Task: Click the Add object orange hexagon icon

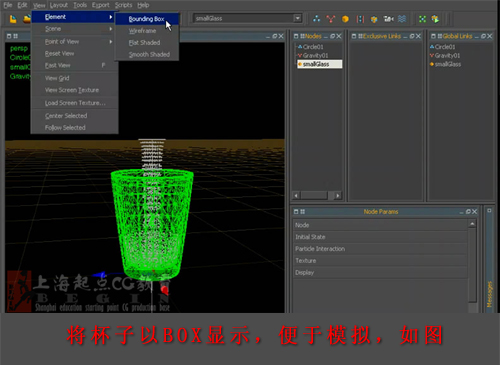Action: pos(345,19)
